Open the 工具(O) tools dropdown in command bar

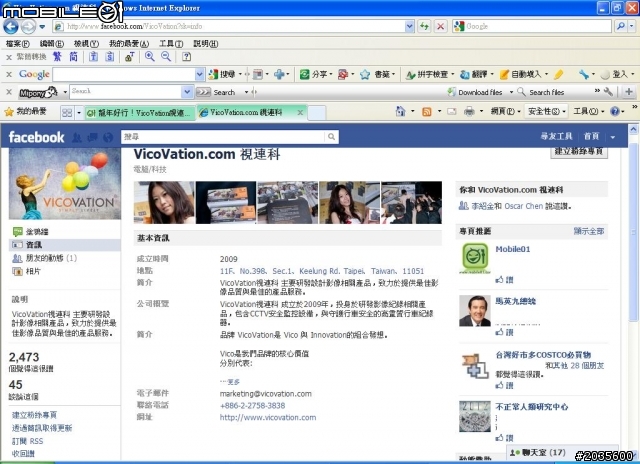click(x=588, y=111)
